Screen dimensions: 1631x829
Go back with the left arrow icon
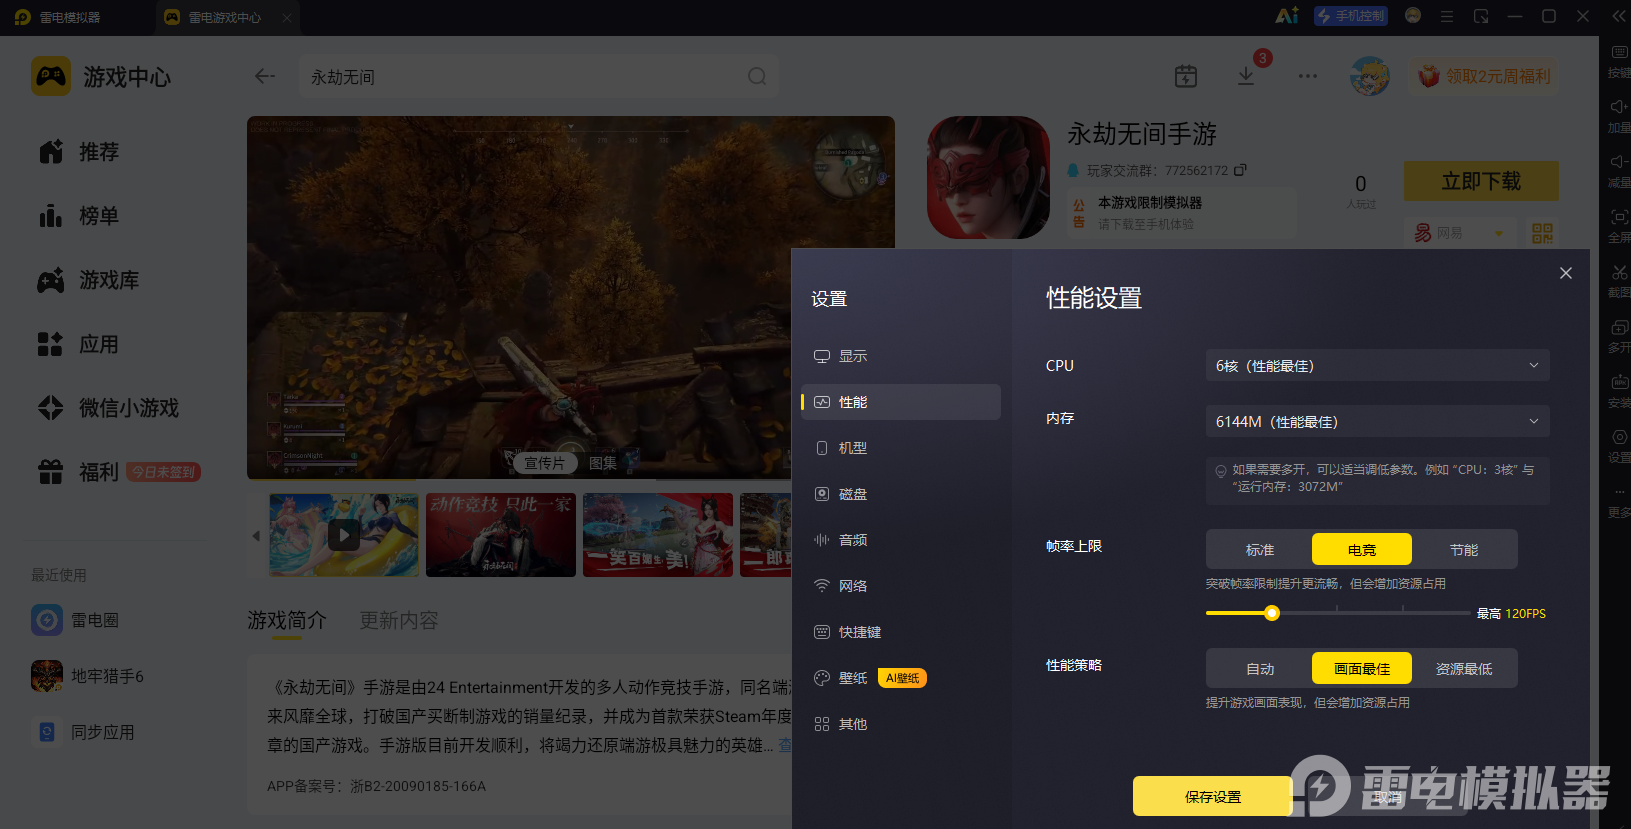(265, 76)
